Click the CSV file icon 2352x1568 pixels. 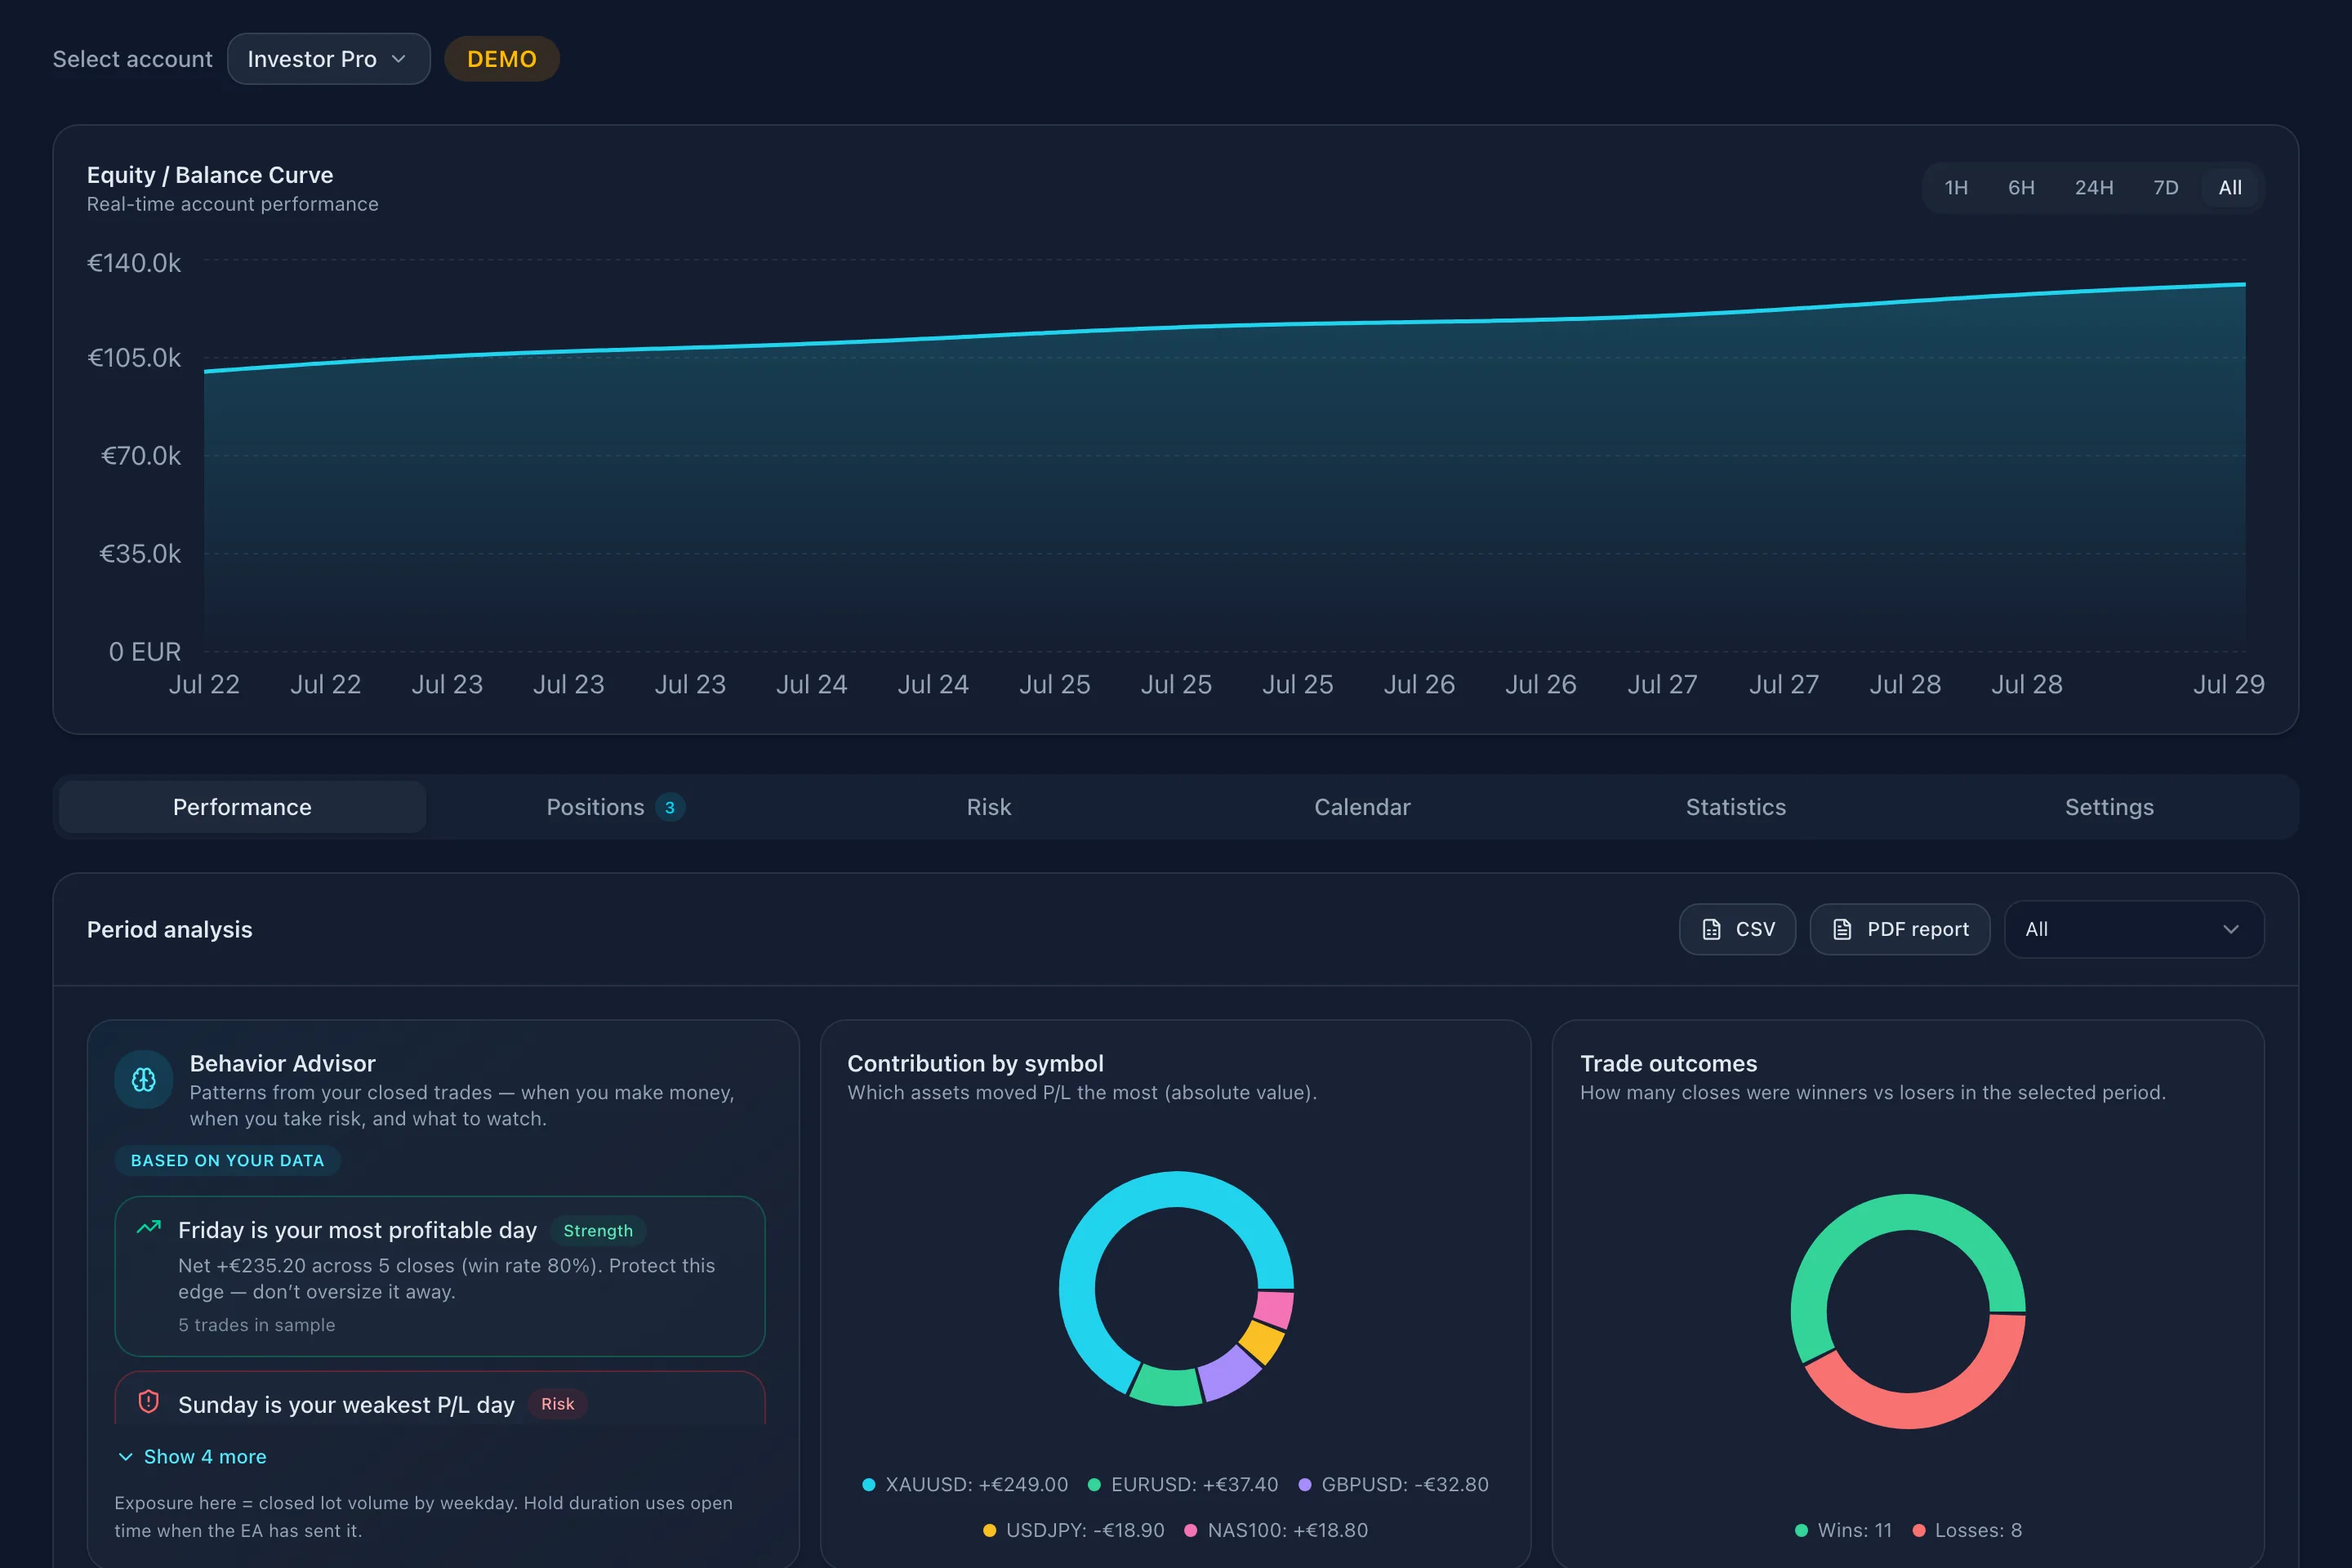point(1711,929)
